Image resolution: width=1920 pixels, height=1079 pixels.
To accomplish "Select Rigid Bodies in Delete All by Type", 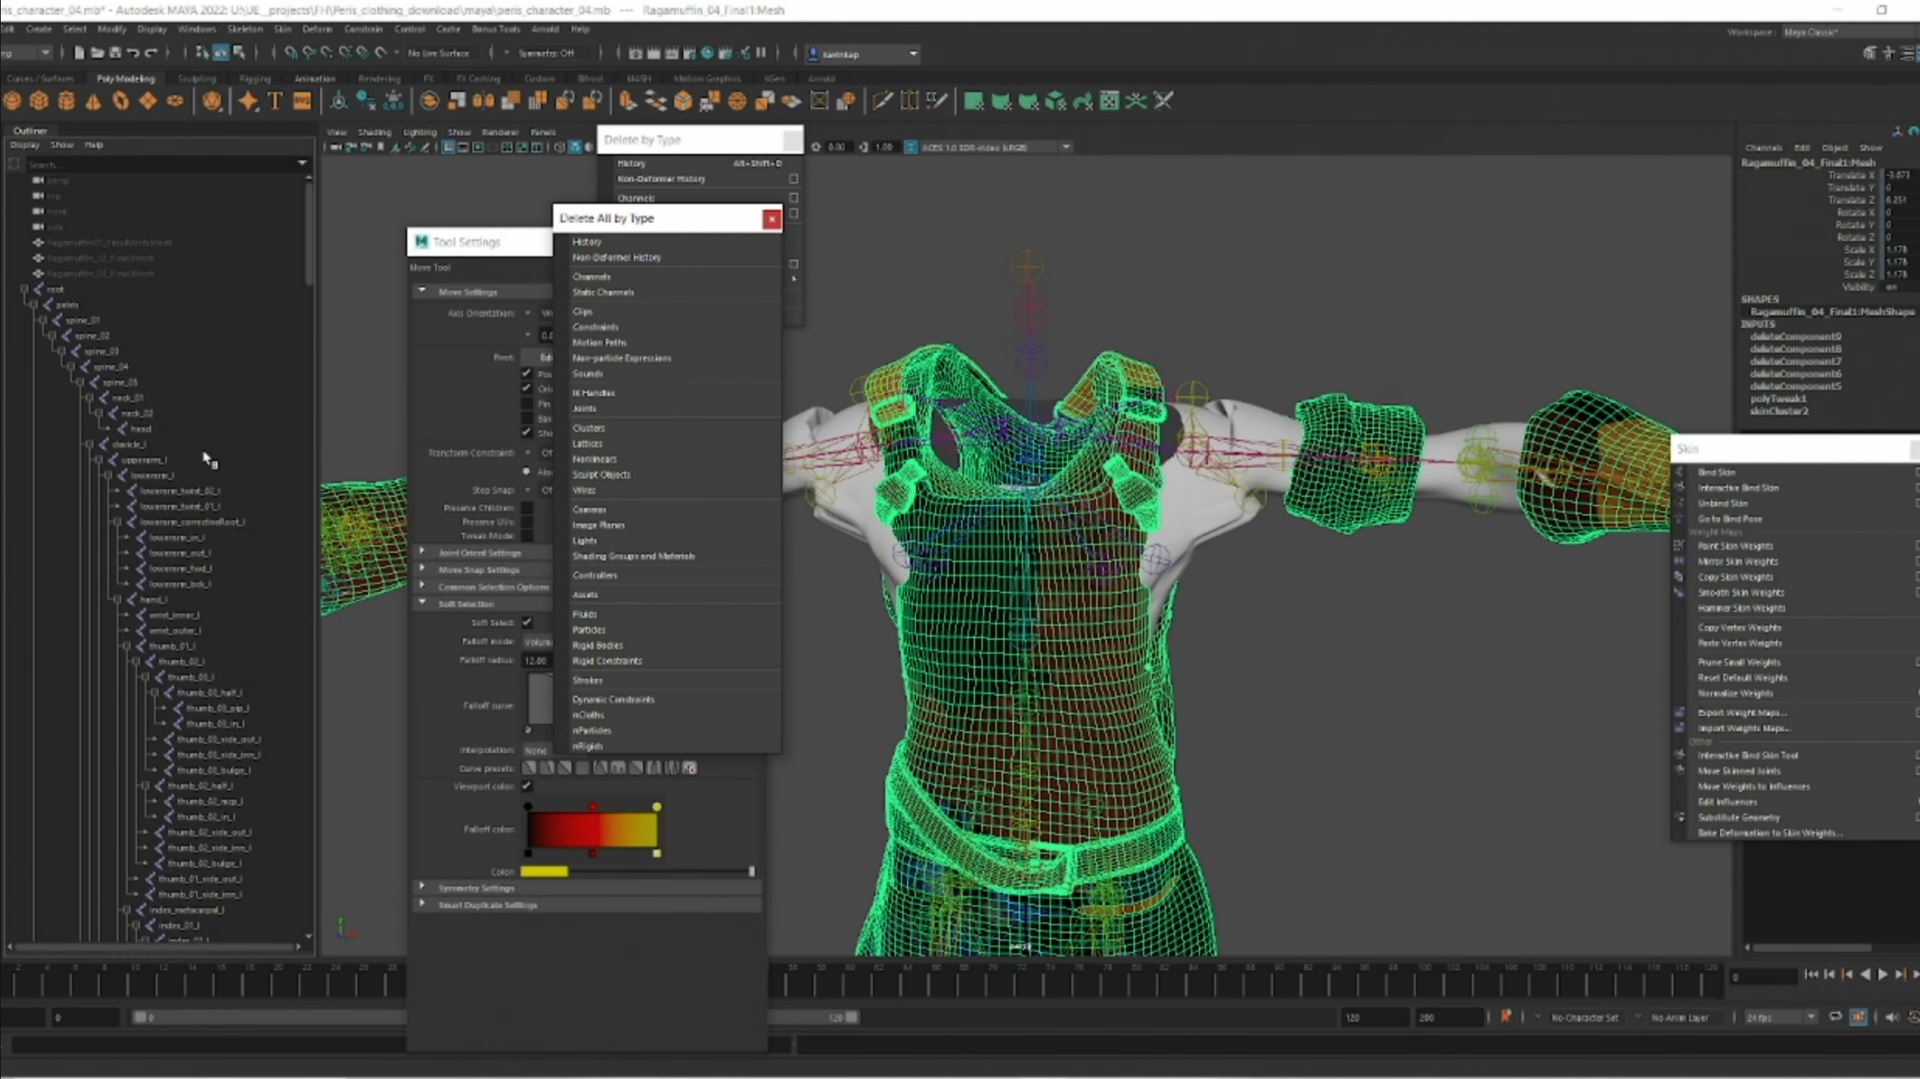I will [x=597, y=645].
